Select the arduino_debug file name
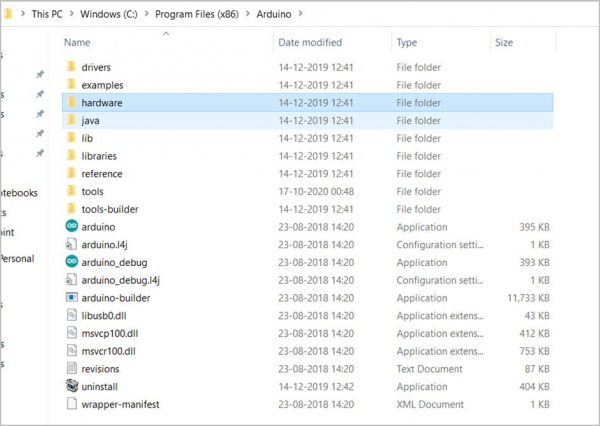The image size is (600, 426). [x=114, y=263]
